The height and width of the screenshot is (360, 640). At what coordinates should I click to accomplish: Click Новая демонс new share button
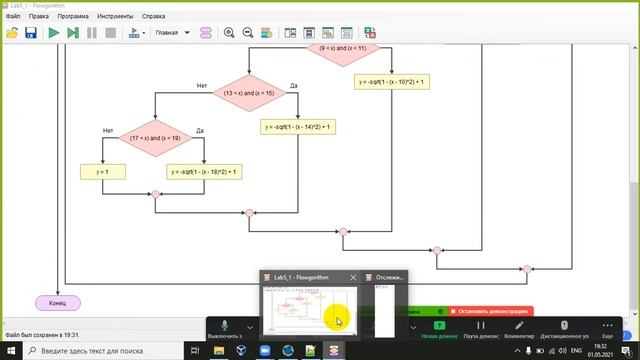pyautogui.click(x=440, y=329)
